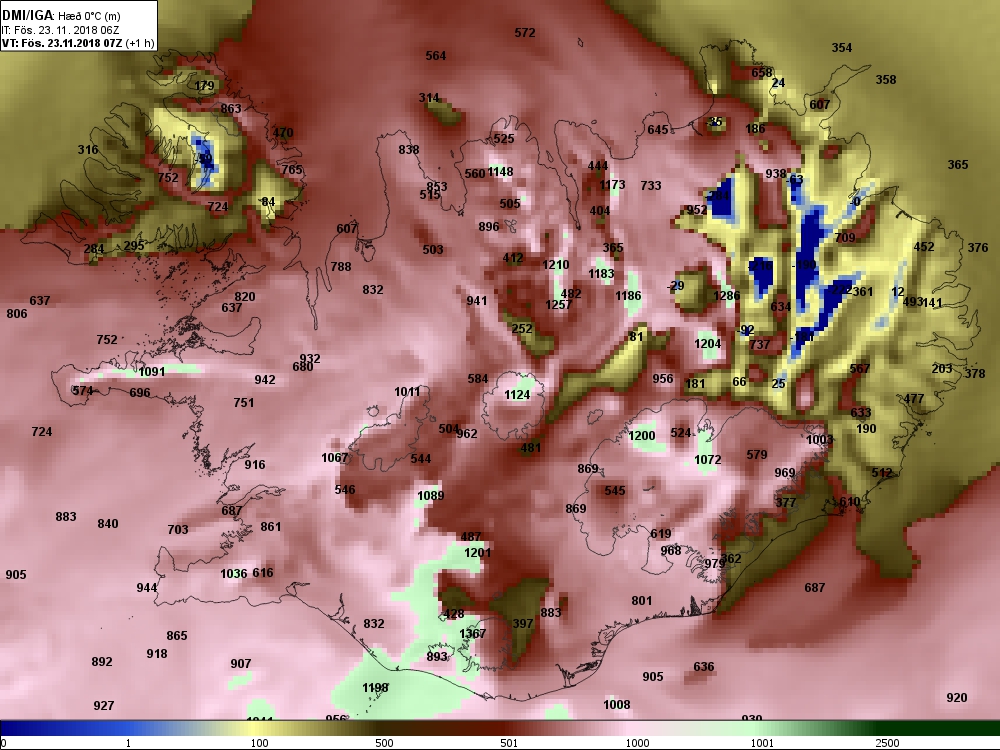Click the value 1204 on the map

[x=707, y=344]
